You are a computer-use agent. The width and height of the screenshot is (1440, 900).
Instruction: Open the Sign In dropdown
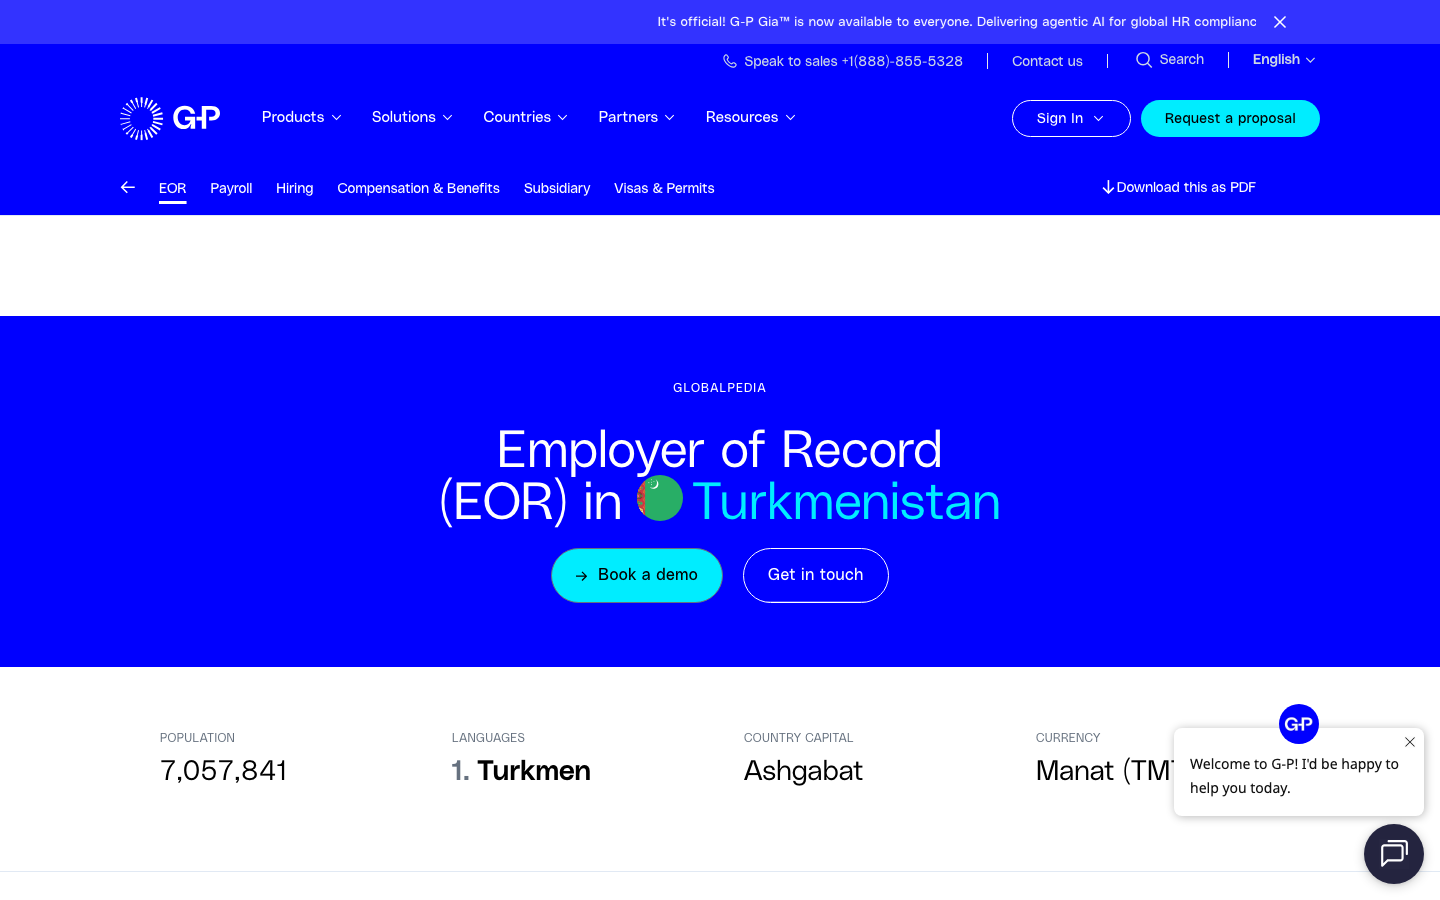click(1071, 118)
